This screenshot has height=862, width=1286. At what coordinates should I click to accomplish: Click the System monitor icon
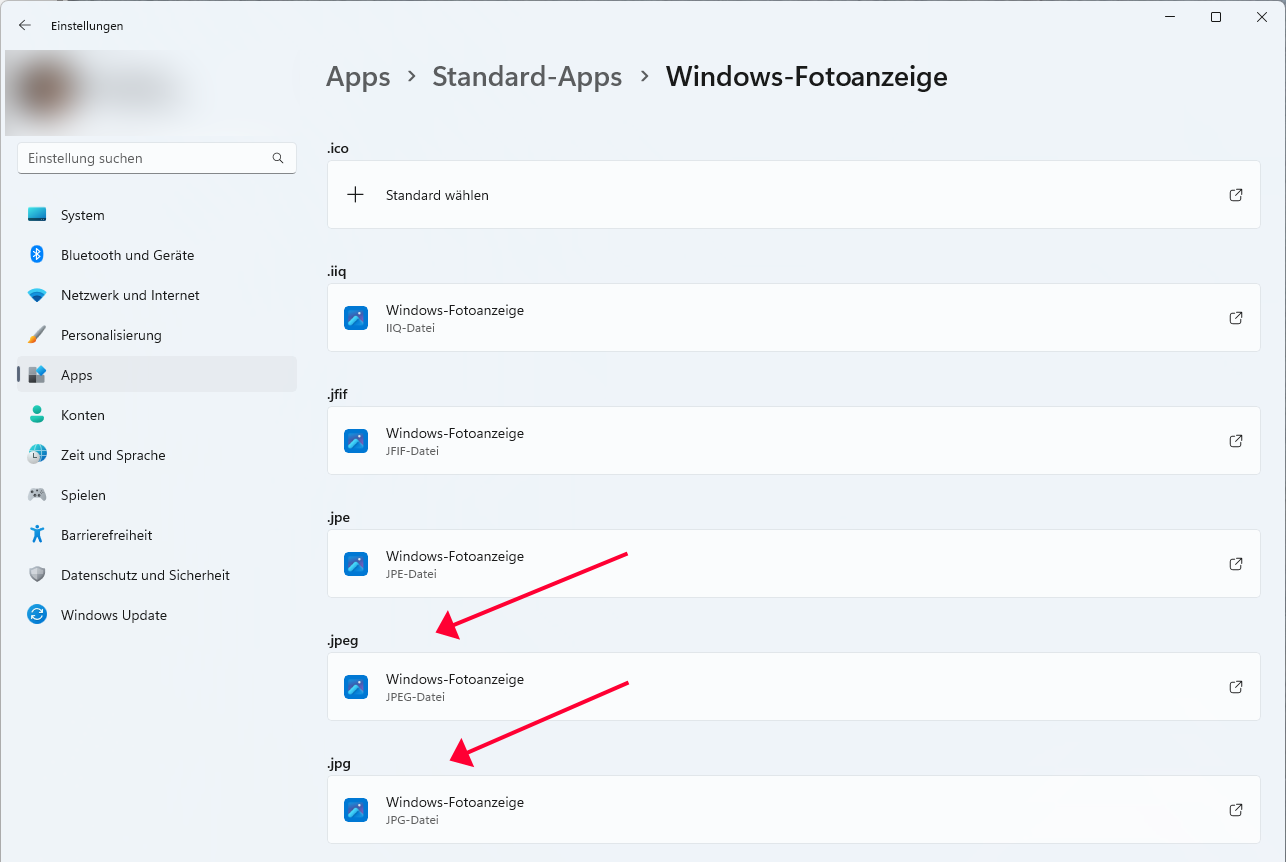[37, 215]
